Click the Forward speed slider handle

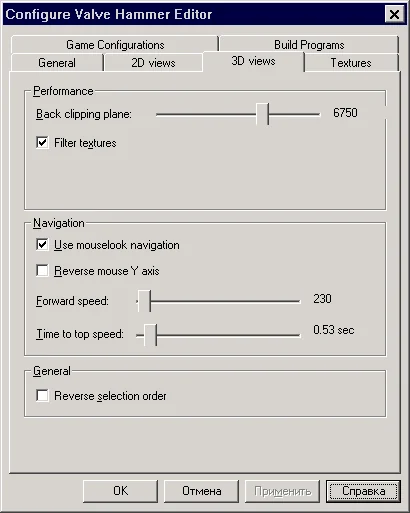[x=144, y=301]
